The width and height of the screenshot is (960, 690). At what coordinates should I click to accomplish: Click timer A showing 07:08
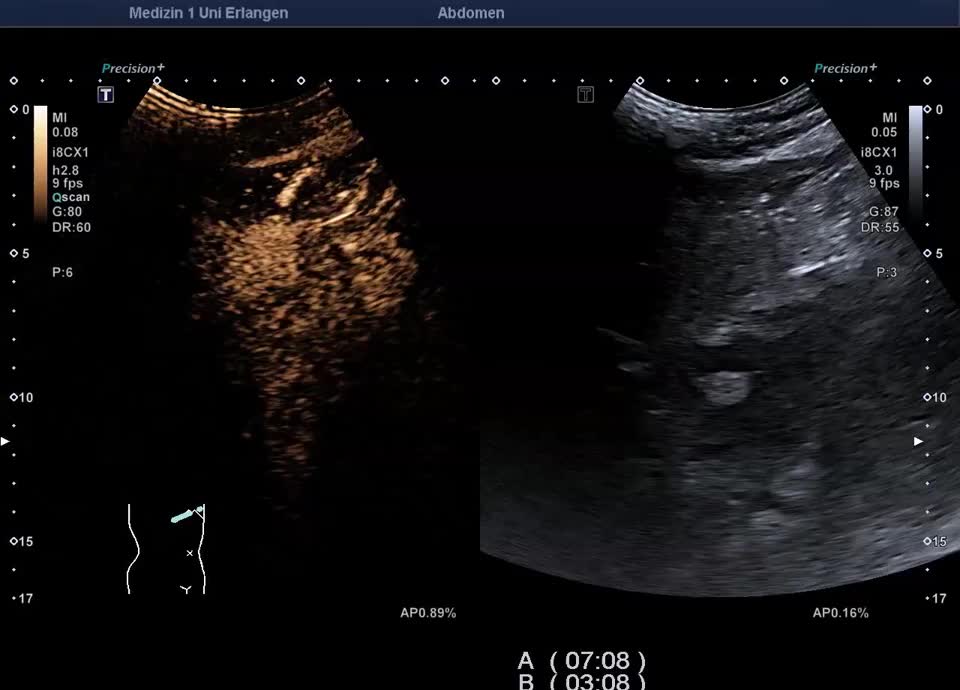[581, 661]
